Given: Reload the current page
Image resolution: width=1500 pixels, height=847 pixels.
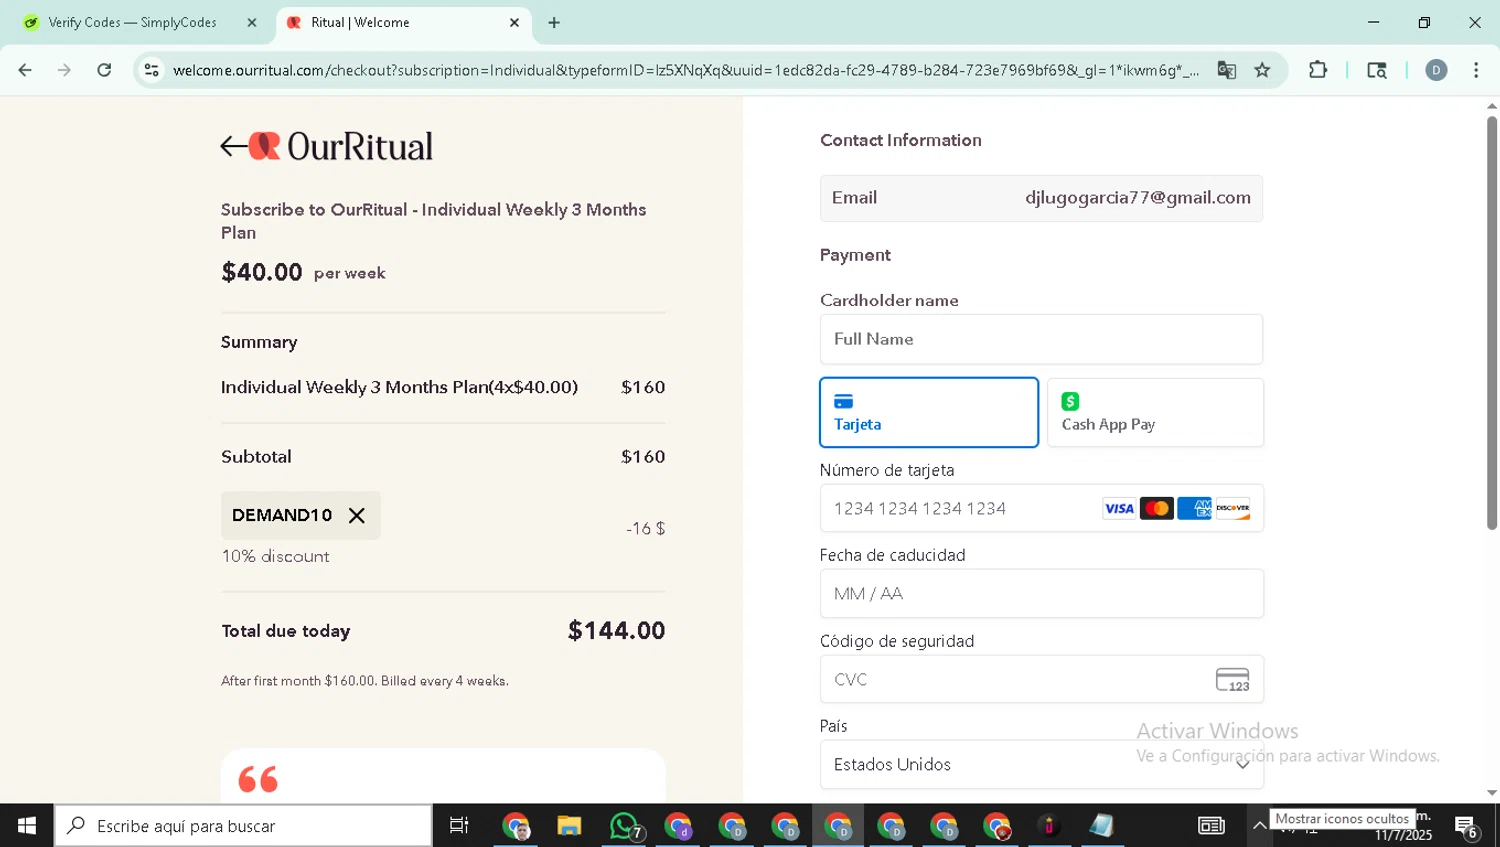Looking at the screenshot, I should [x=104, y=70].
